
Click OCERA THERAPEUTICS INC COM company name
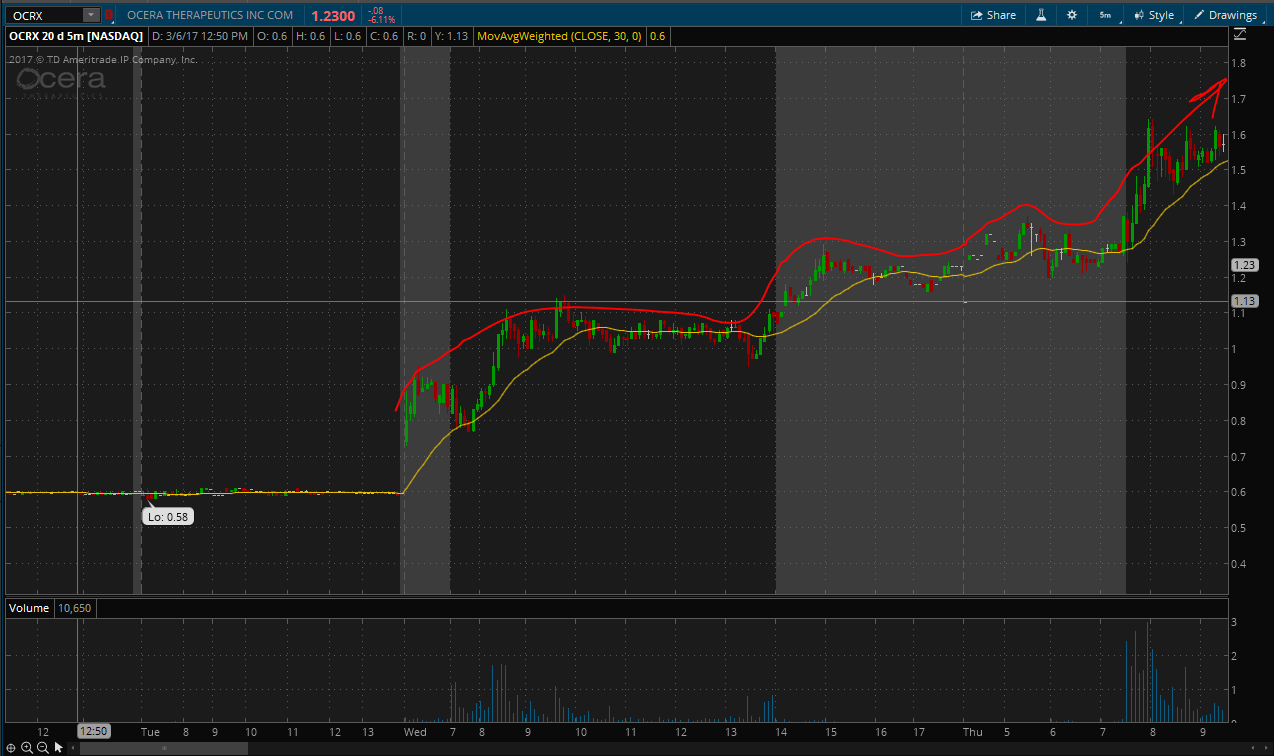coord(210,15)
